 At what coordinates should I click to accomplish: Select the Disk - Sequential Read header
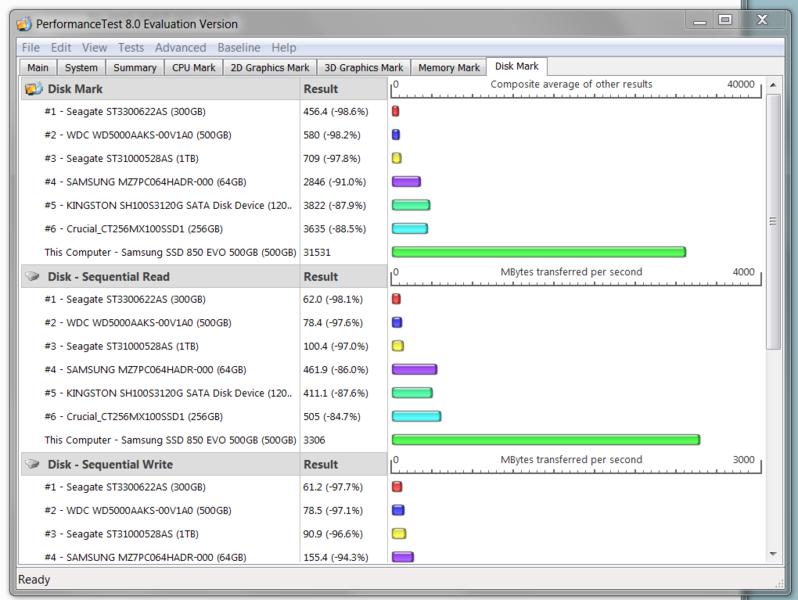coord(108,276)
